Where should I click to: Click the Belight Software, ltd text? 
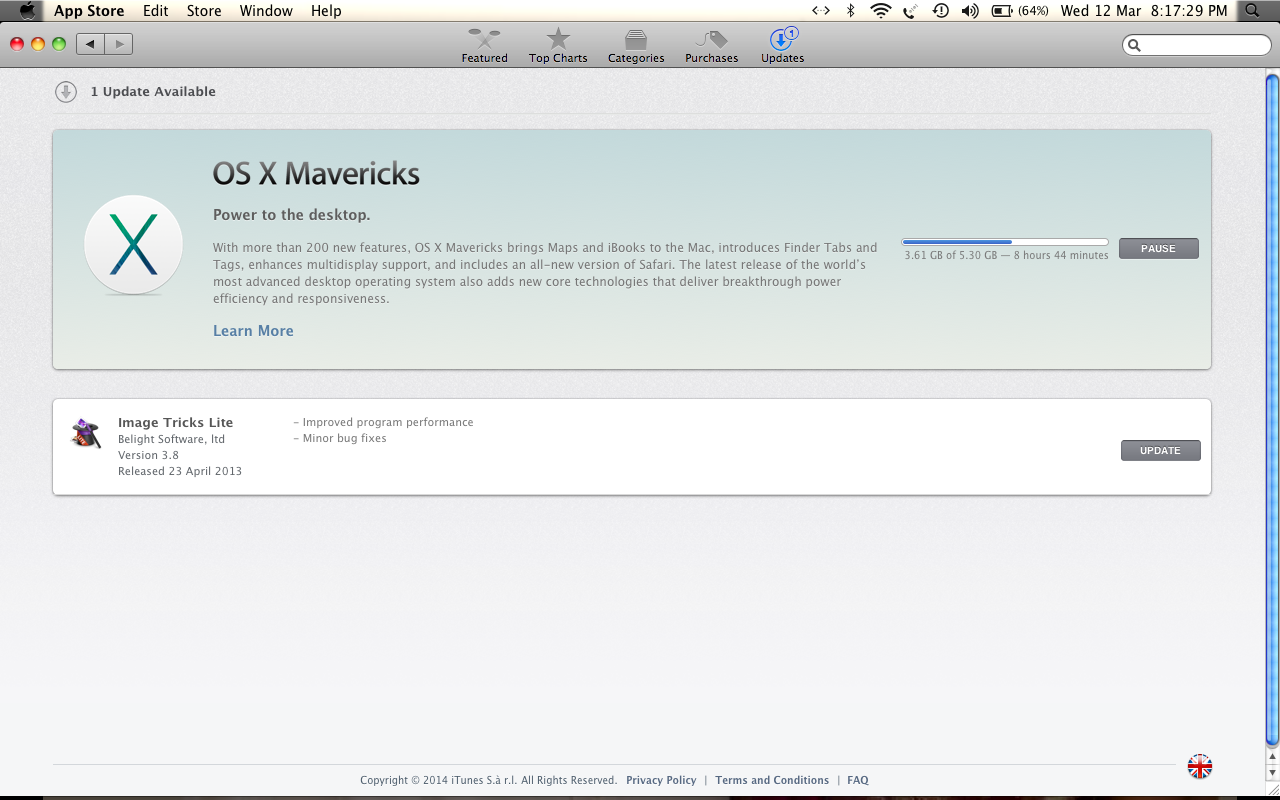tap(171, 439)
